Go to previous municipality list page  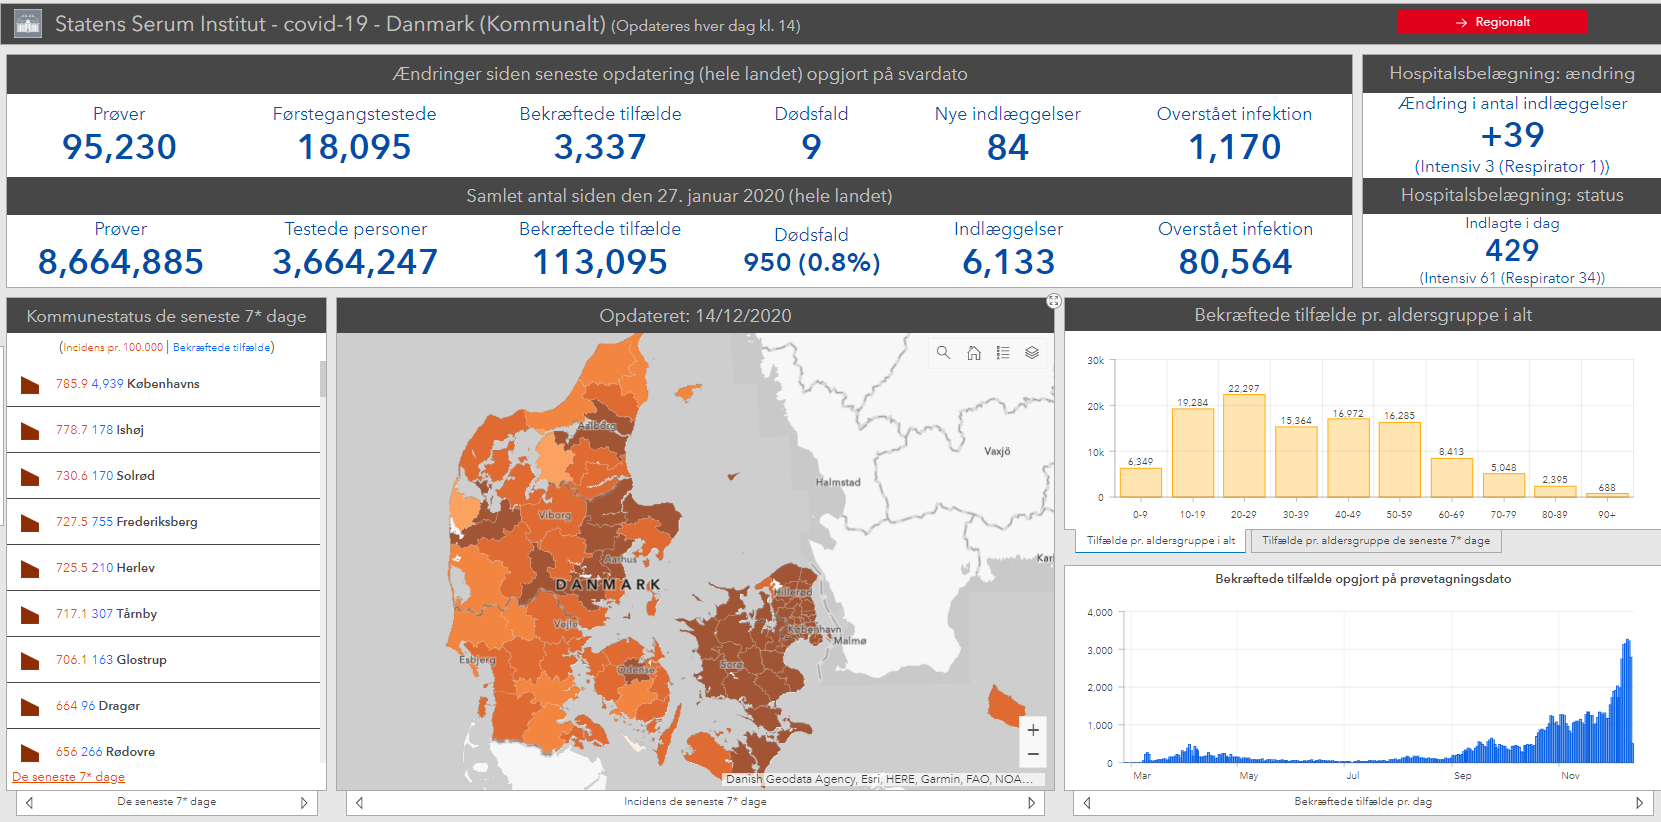click(x=30, y=803)
